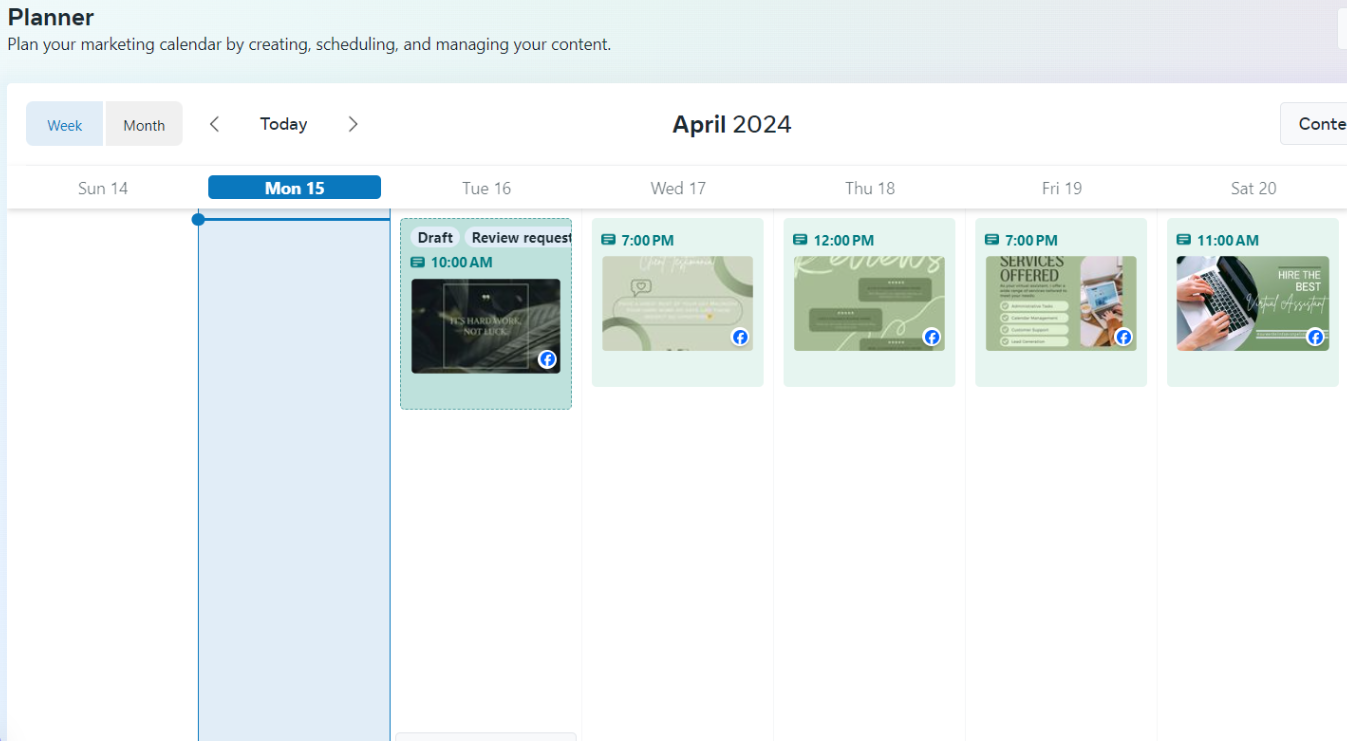The width and height of the screenshot is (1347, 741).
Task: Select the Sat 20 day header
Action: (1254, 188)
